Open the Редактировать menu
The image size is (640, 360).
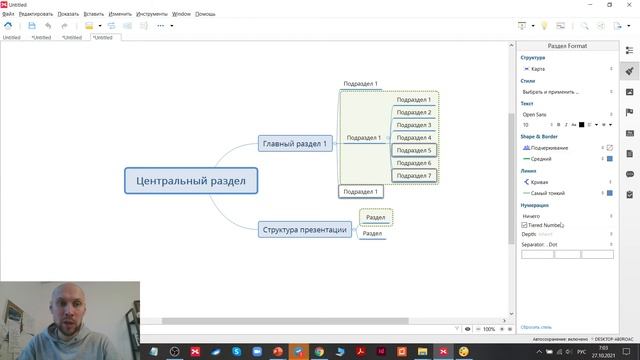point(36,14)
